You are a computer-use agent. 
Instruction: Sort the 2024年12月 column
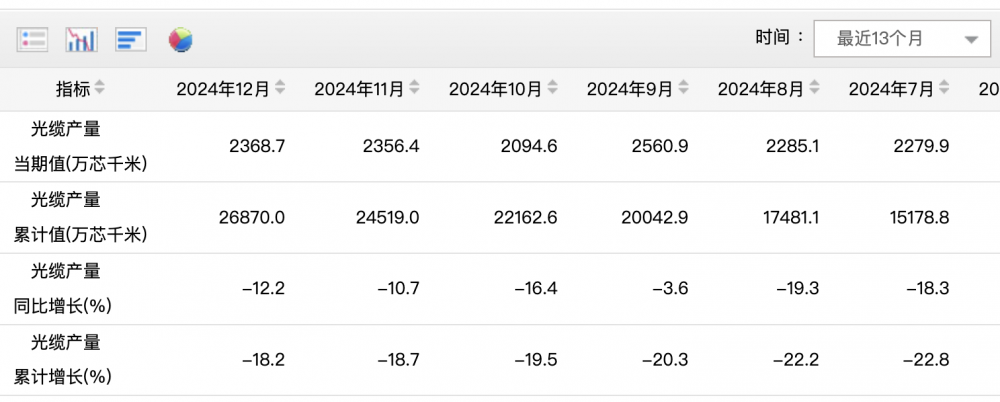[x=280, y=89]
